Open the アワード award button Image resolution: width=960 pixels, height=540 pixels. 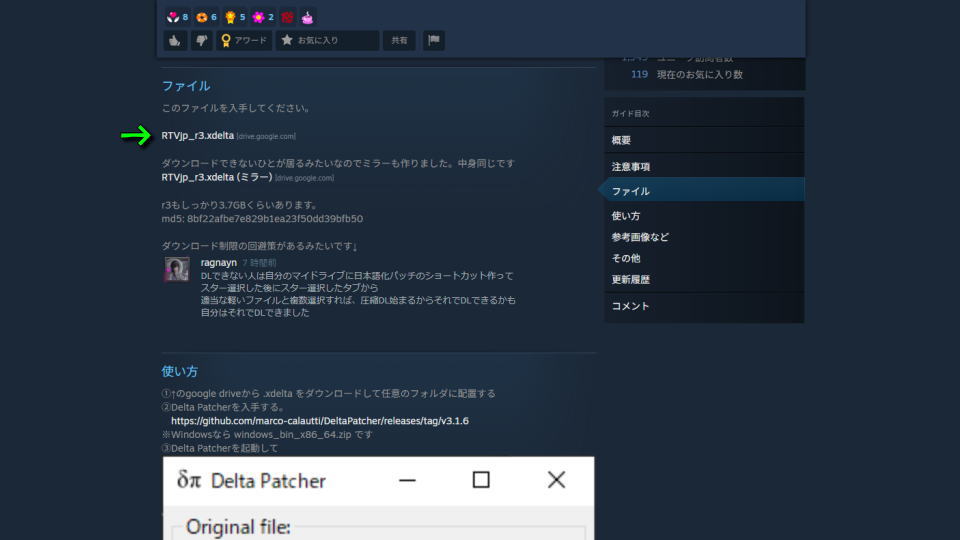pos(244,40)
